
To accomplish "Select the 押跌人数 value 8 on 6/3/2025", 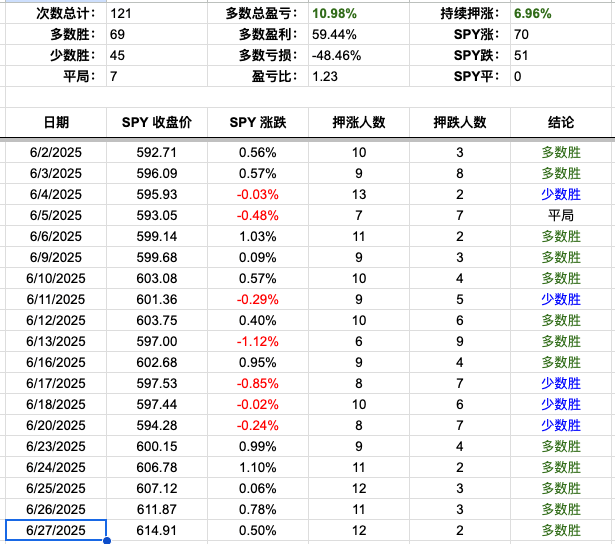I will click(460, 173).
